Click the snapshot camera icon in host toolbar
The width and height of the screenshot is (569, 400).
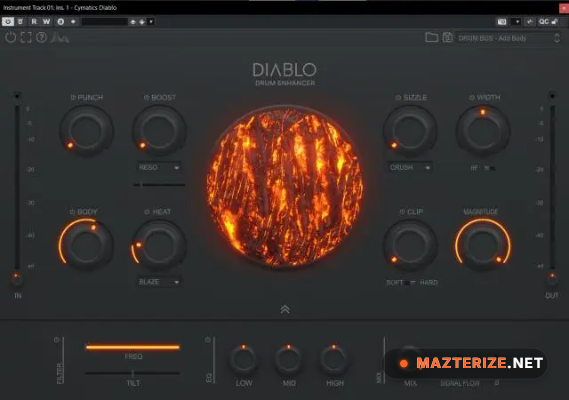click(502, 22)
